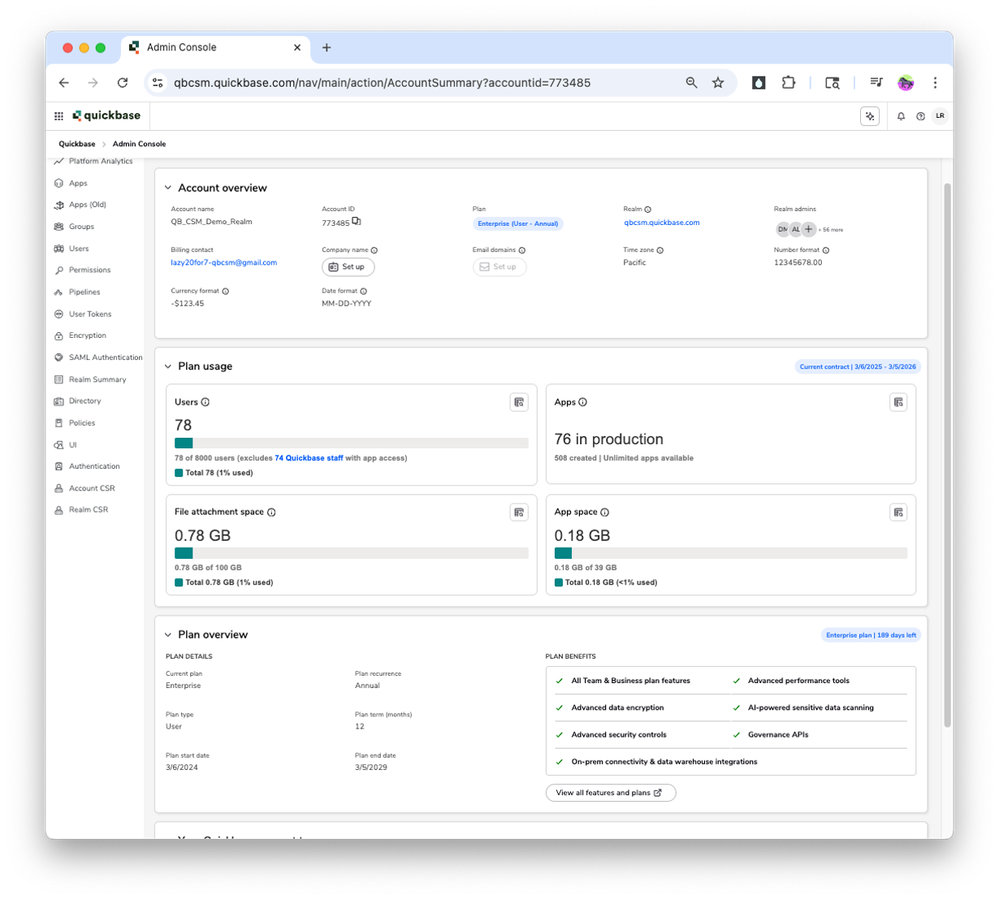Image resolution: width=999 pixels, height=900 pixels.
Task: Collapse the Plan overview section
Action: (x=168, y=634)
